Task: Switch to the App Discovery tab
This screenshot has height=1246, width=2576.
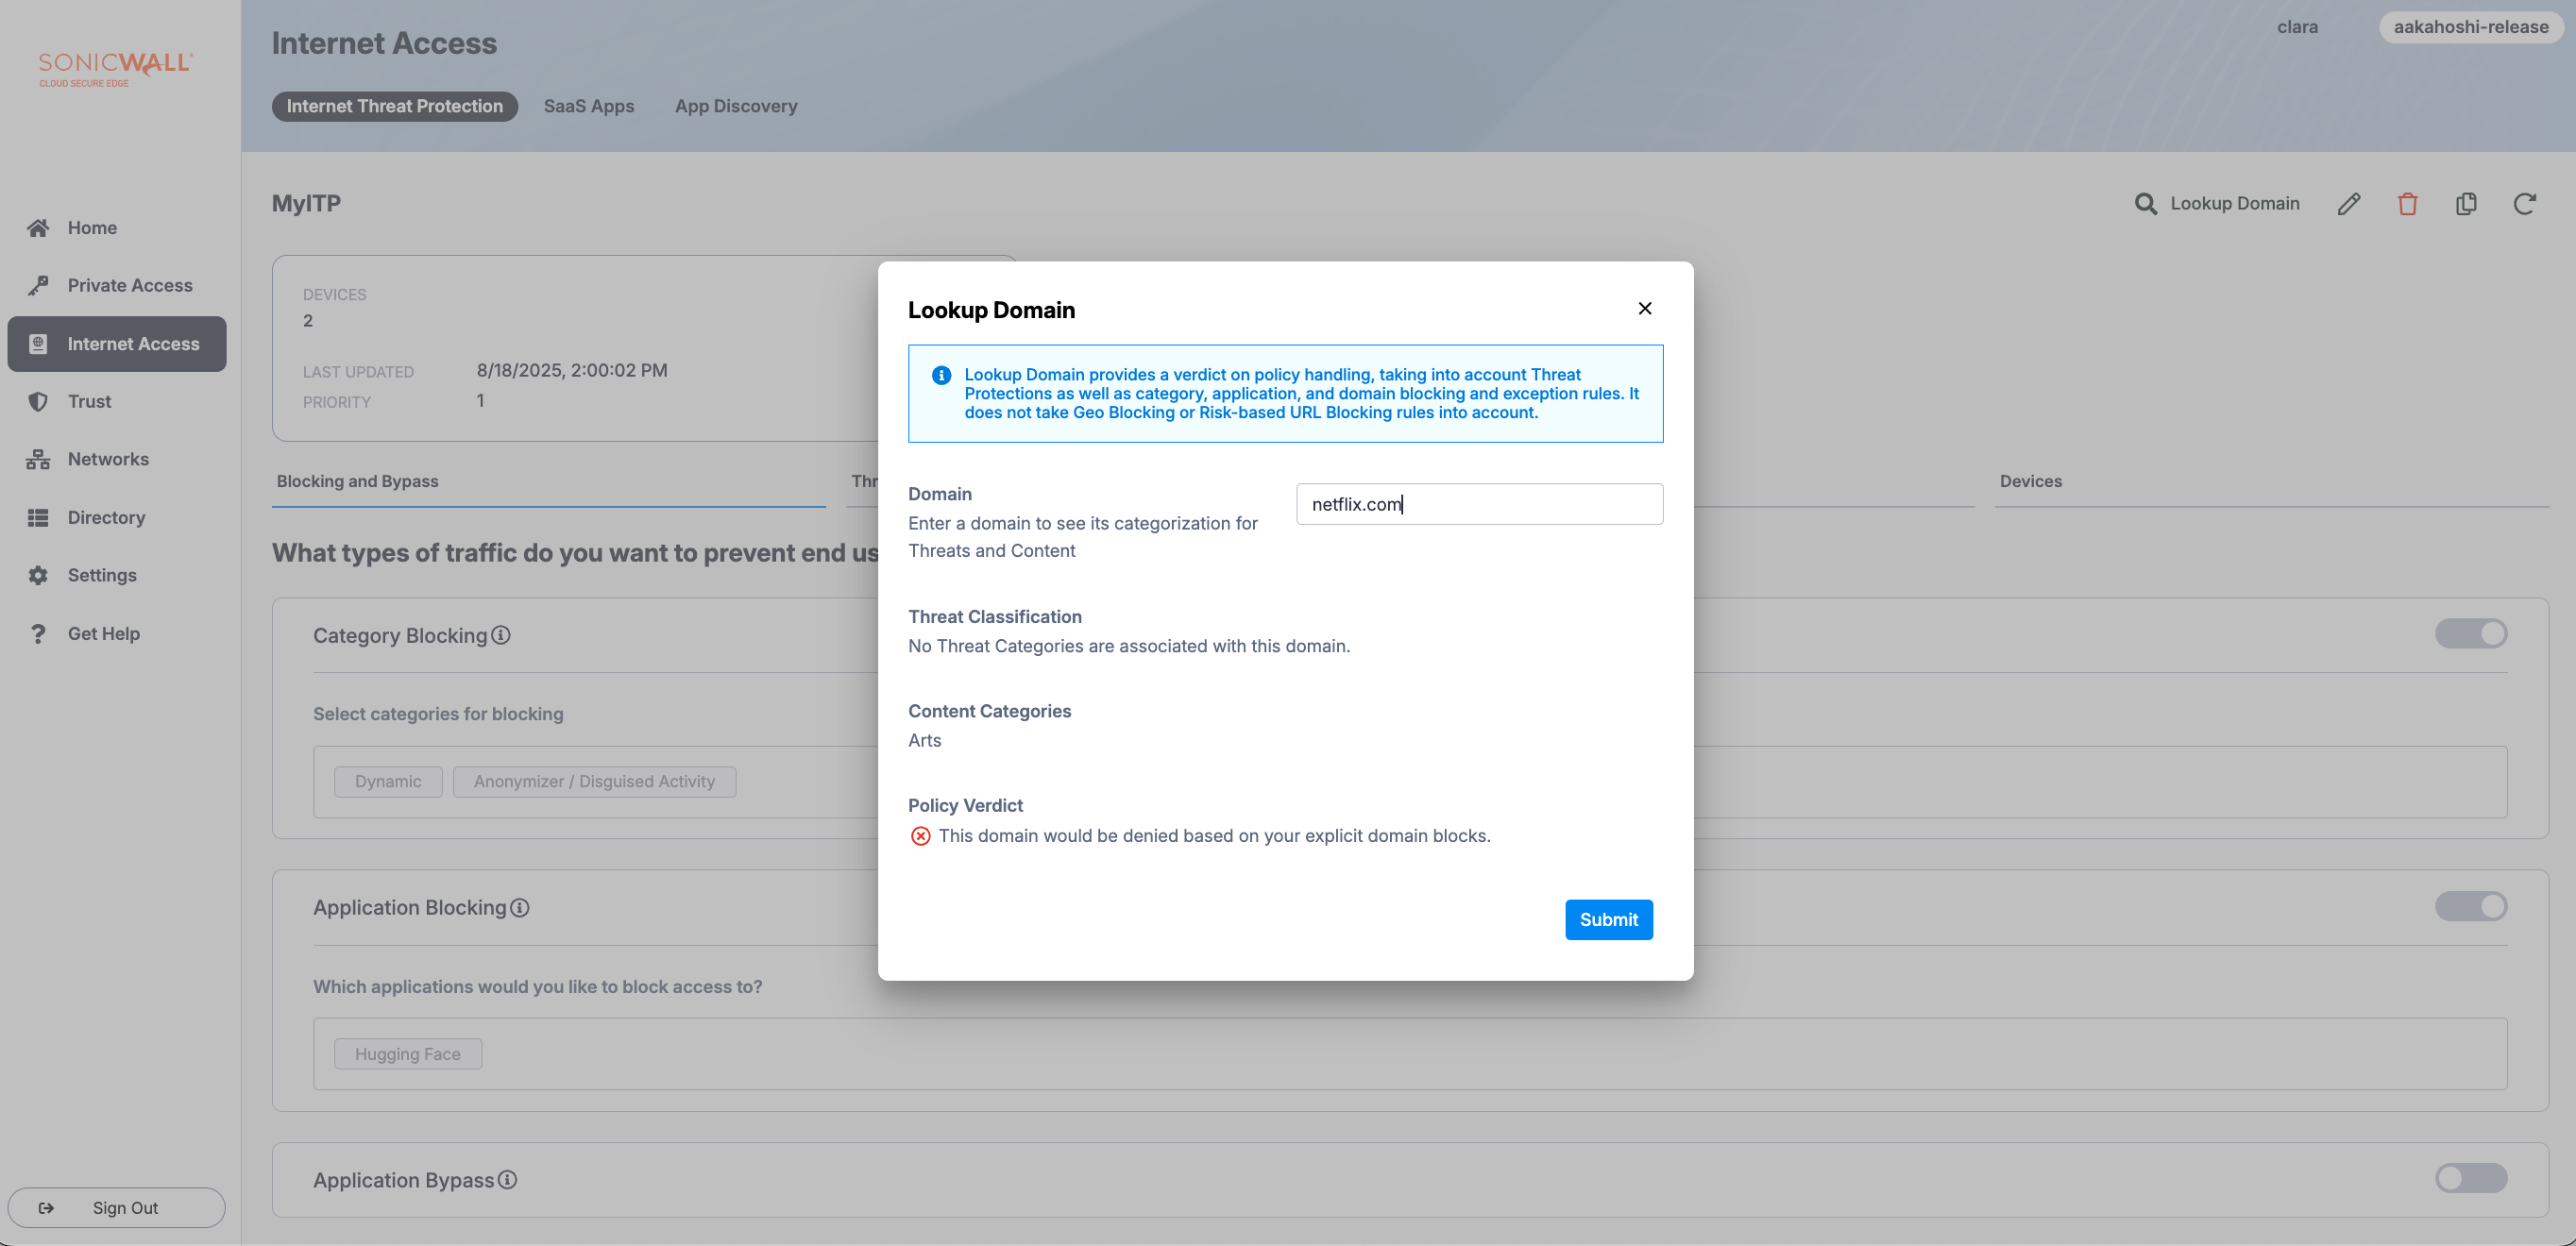Action: click(x=735, y=106)
